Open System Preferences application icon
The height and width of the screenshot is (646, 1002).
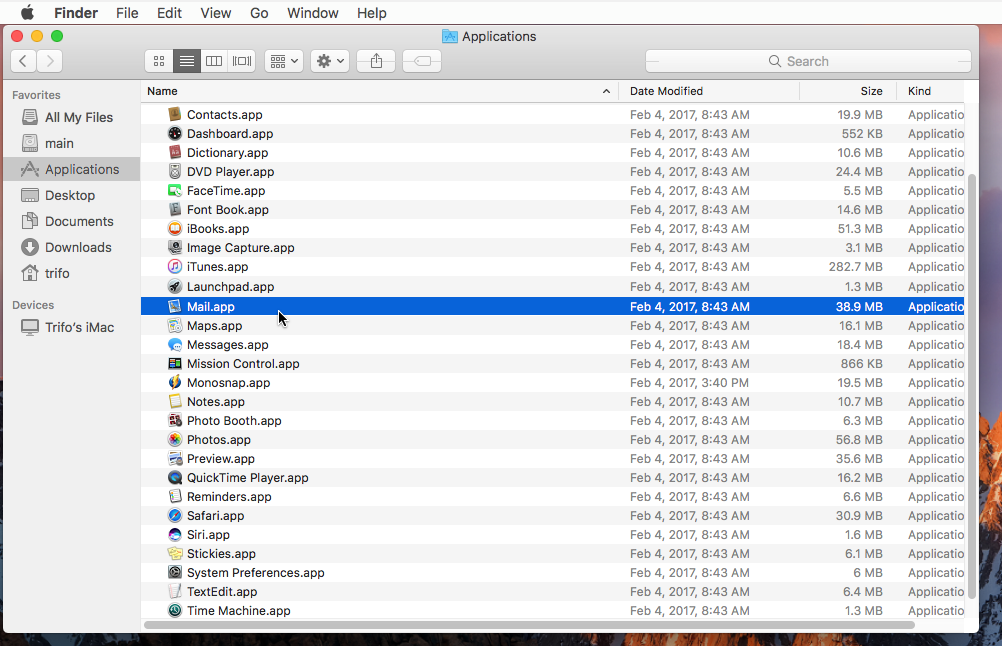pyautogui.click(x=174, y=572)
